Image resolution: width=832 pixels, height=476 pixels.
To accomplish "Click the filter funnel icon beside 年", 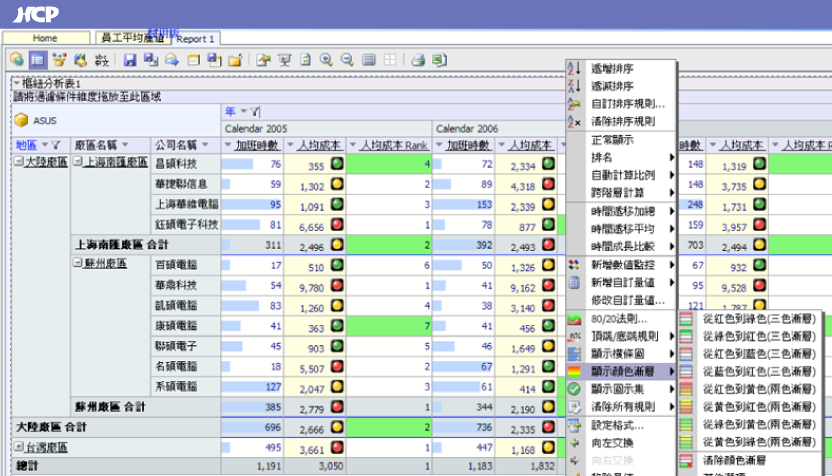I will click(255, 111).
